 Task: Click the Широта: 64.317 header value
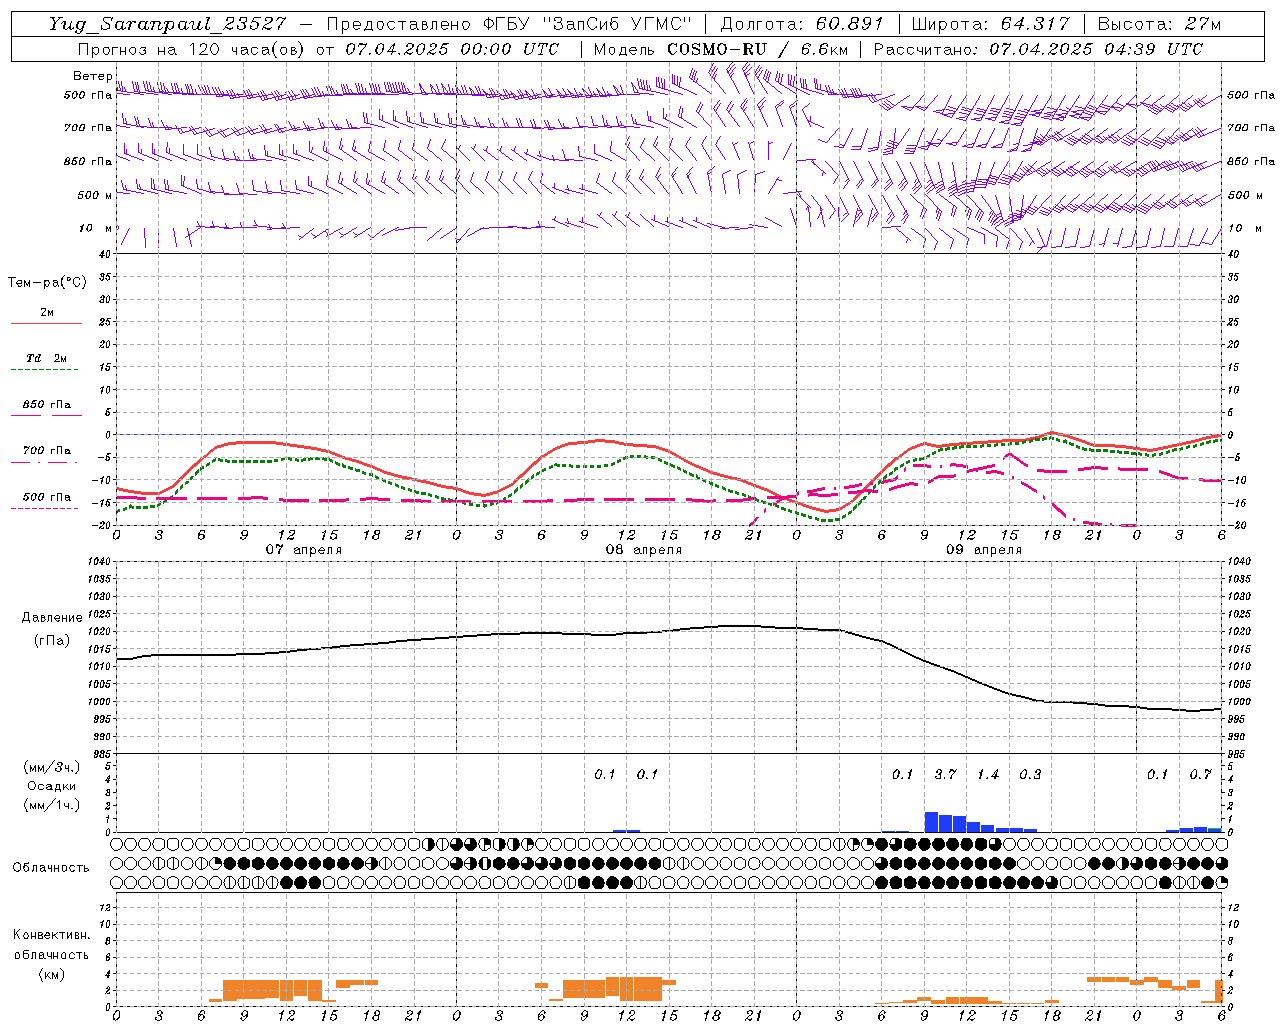click(990, 24)
